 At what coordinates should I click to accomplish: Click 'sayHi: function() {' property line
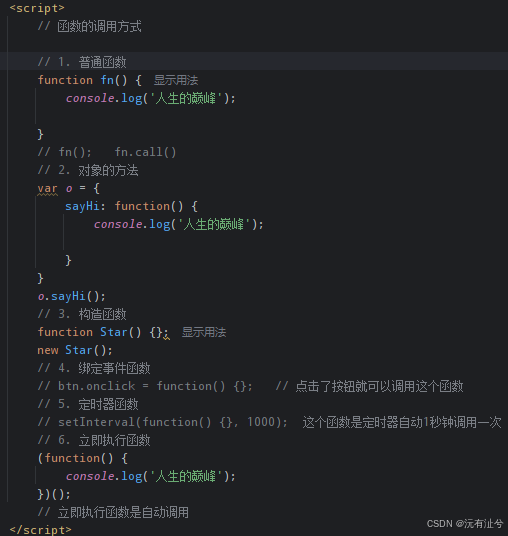[131, 206]
